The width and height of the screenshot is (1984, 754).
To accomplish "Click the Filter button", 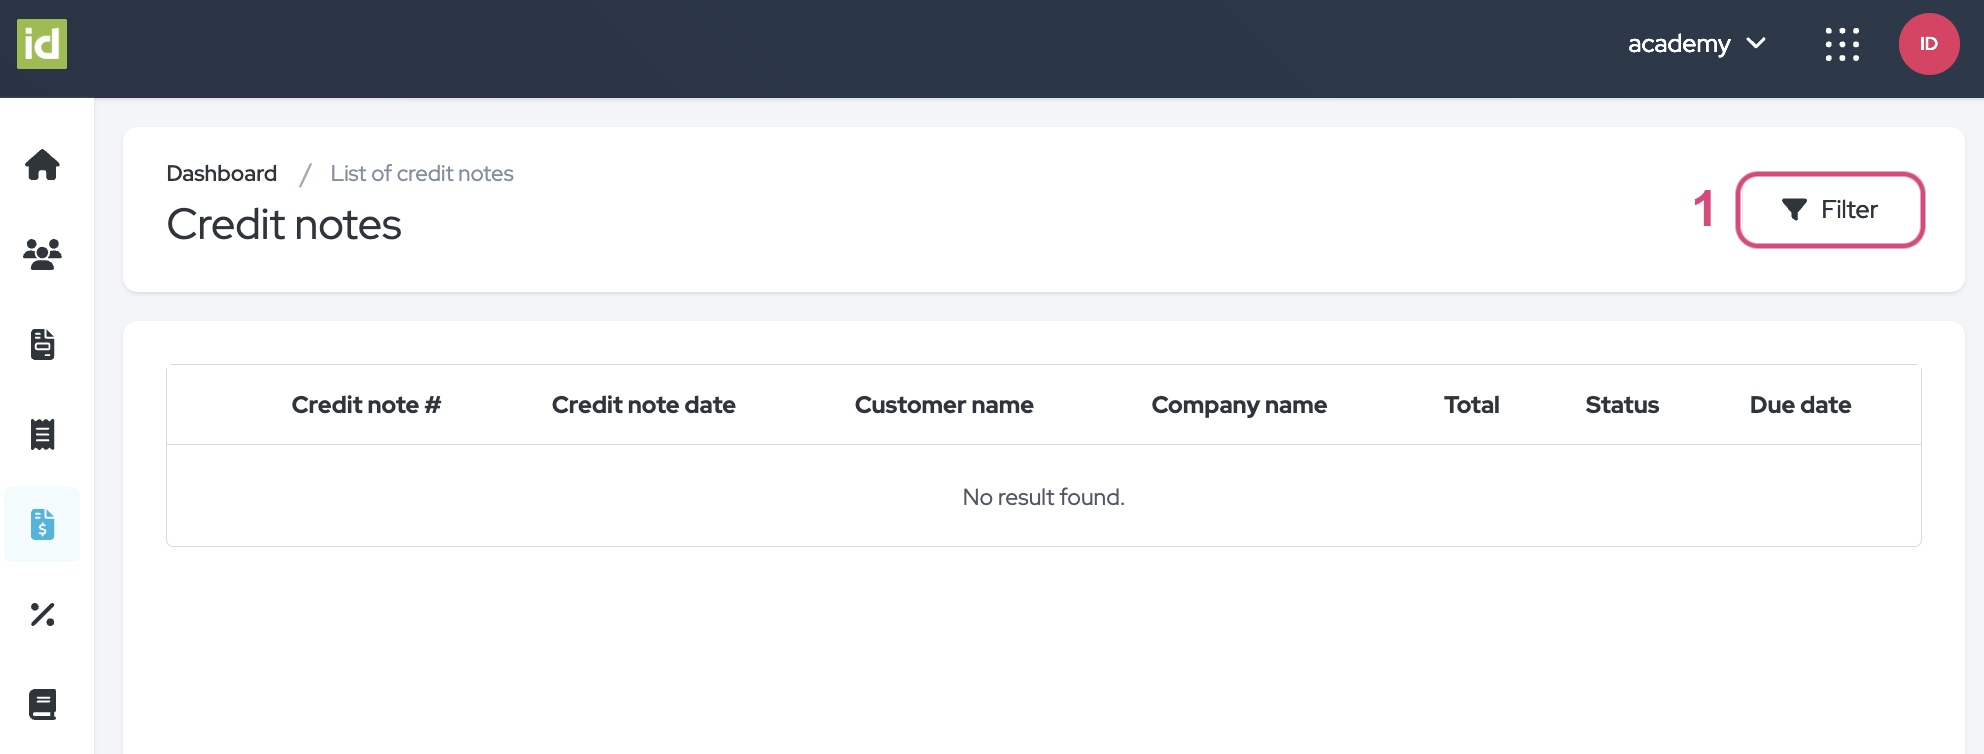I will [x=1829, y=210].
